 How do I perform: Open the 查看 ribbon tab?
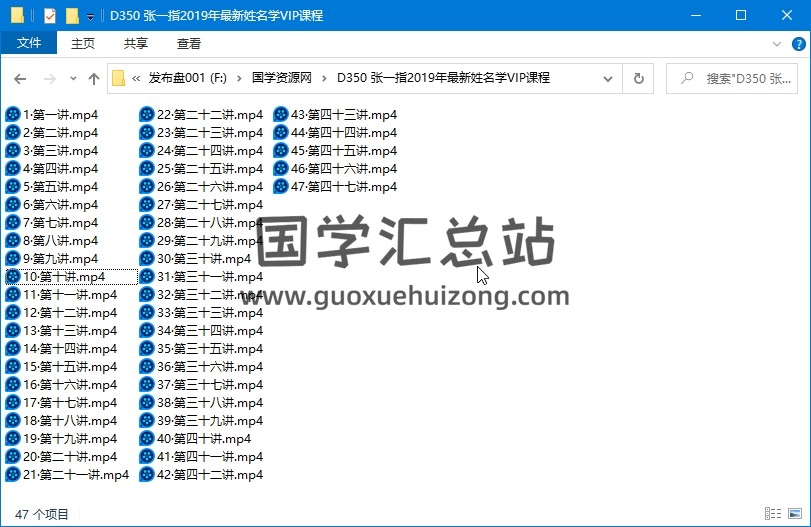click(x=189, y=43)
